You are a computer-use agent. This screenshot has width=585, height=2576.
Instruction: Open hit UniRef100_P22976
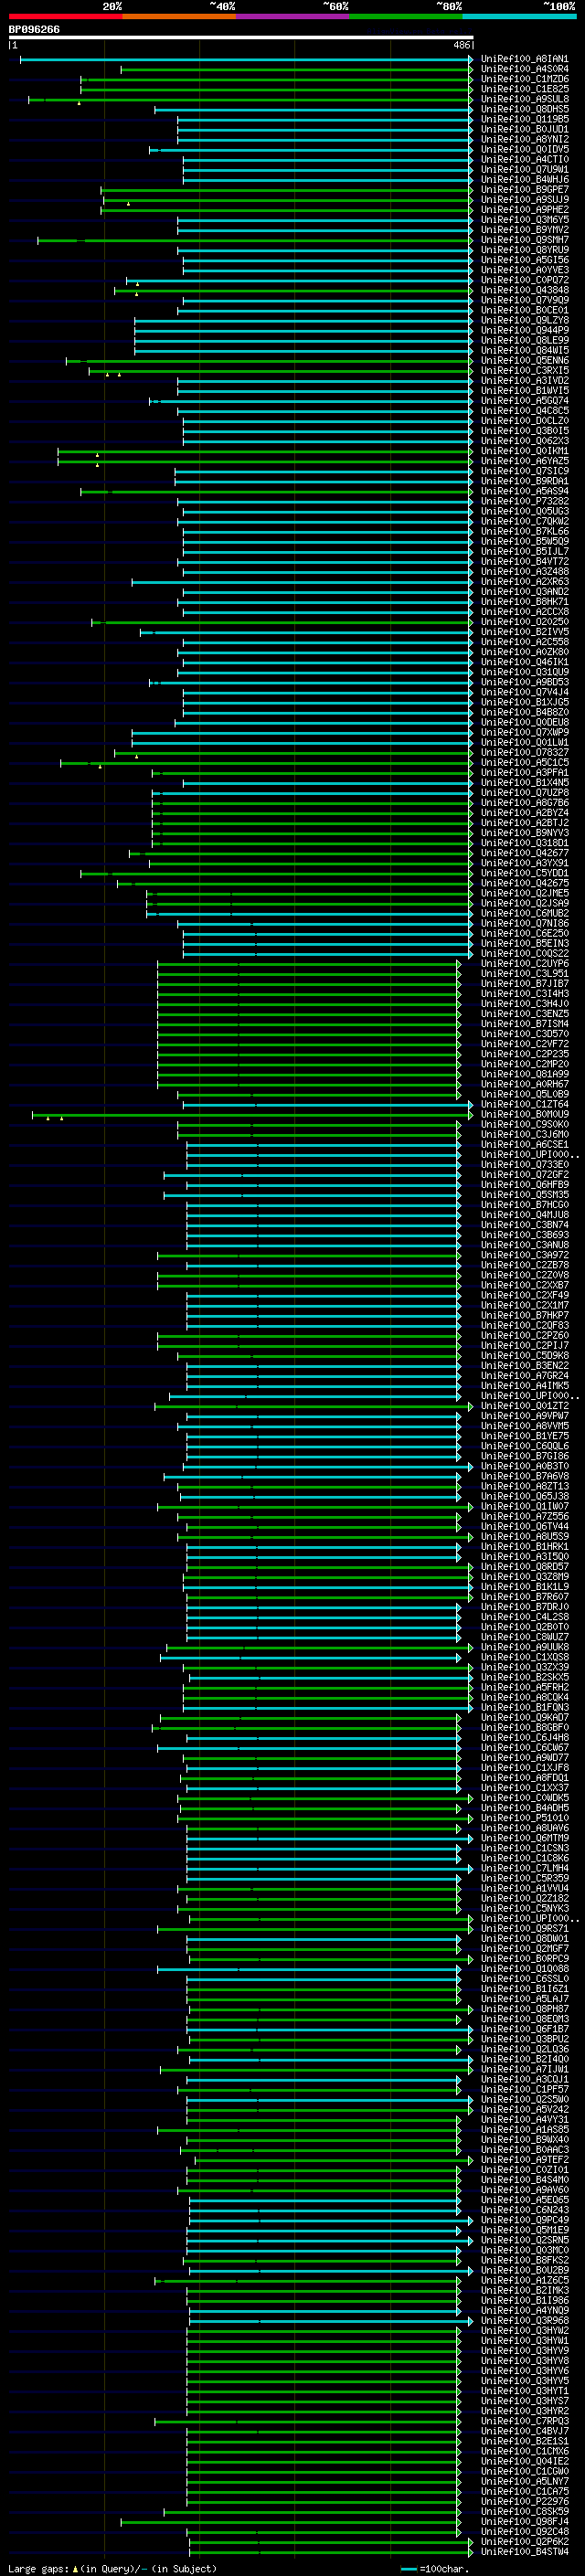click(x=524, y=2502)
